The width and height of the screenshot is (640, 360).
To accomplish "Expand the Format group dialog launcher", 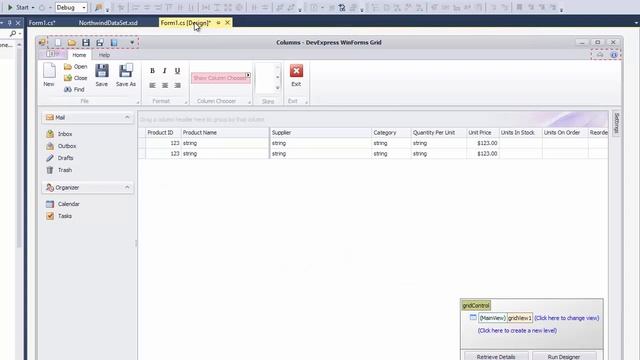I will [186, 102].
